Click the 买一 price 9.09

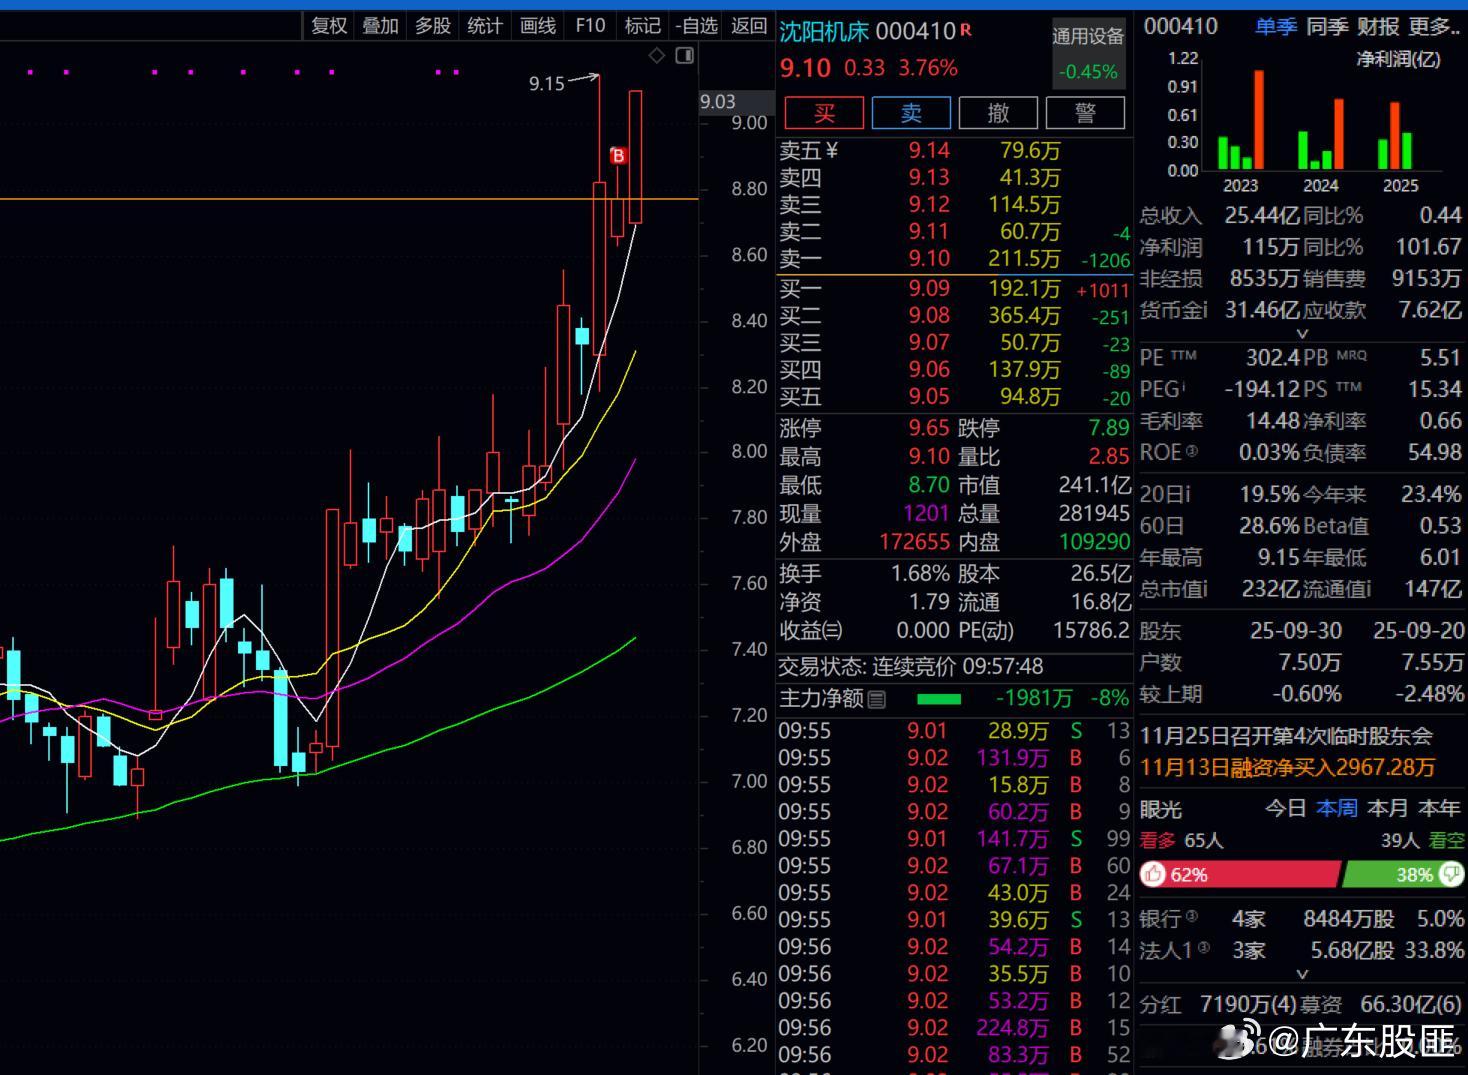929,288
